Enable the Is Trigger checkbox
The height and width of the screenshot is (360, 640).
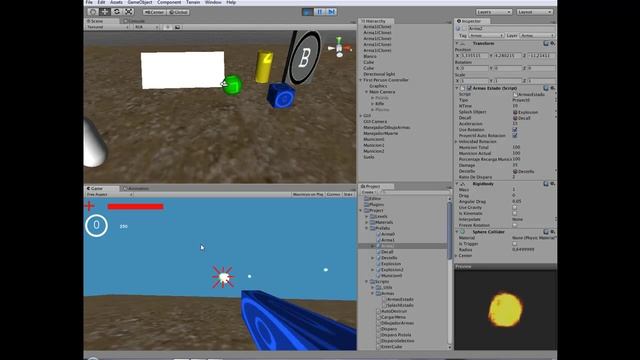coord(515,244)
